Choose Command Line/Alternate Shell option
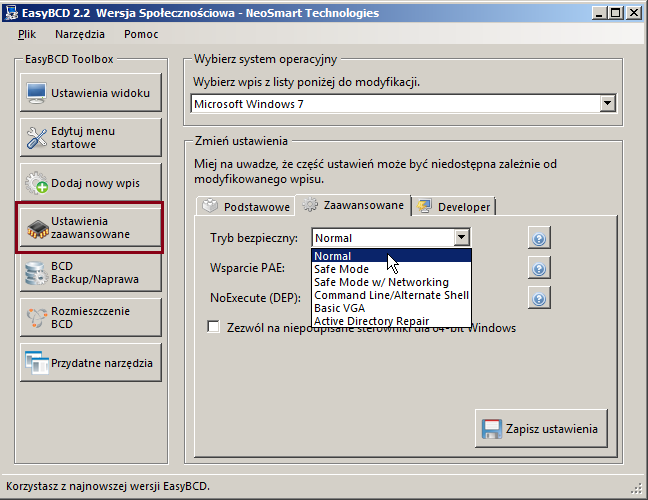648x500 pixels. click(x=391, y=295)
